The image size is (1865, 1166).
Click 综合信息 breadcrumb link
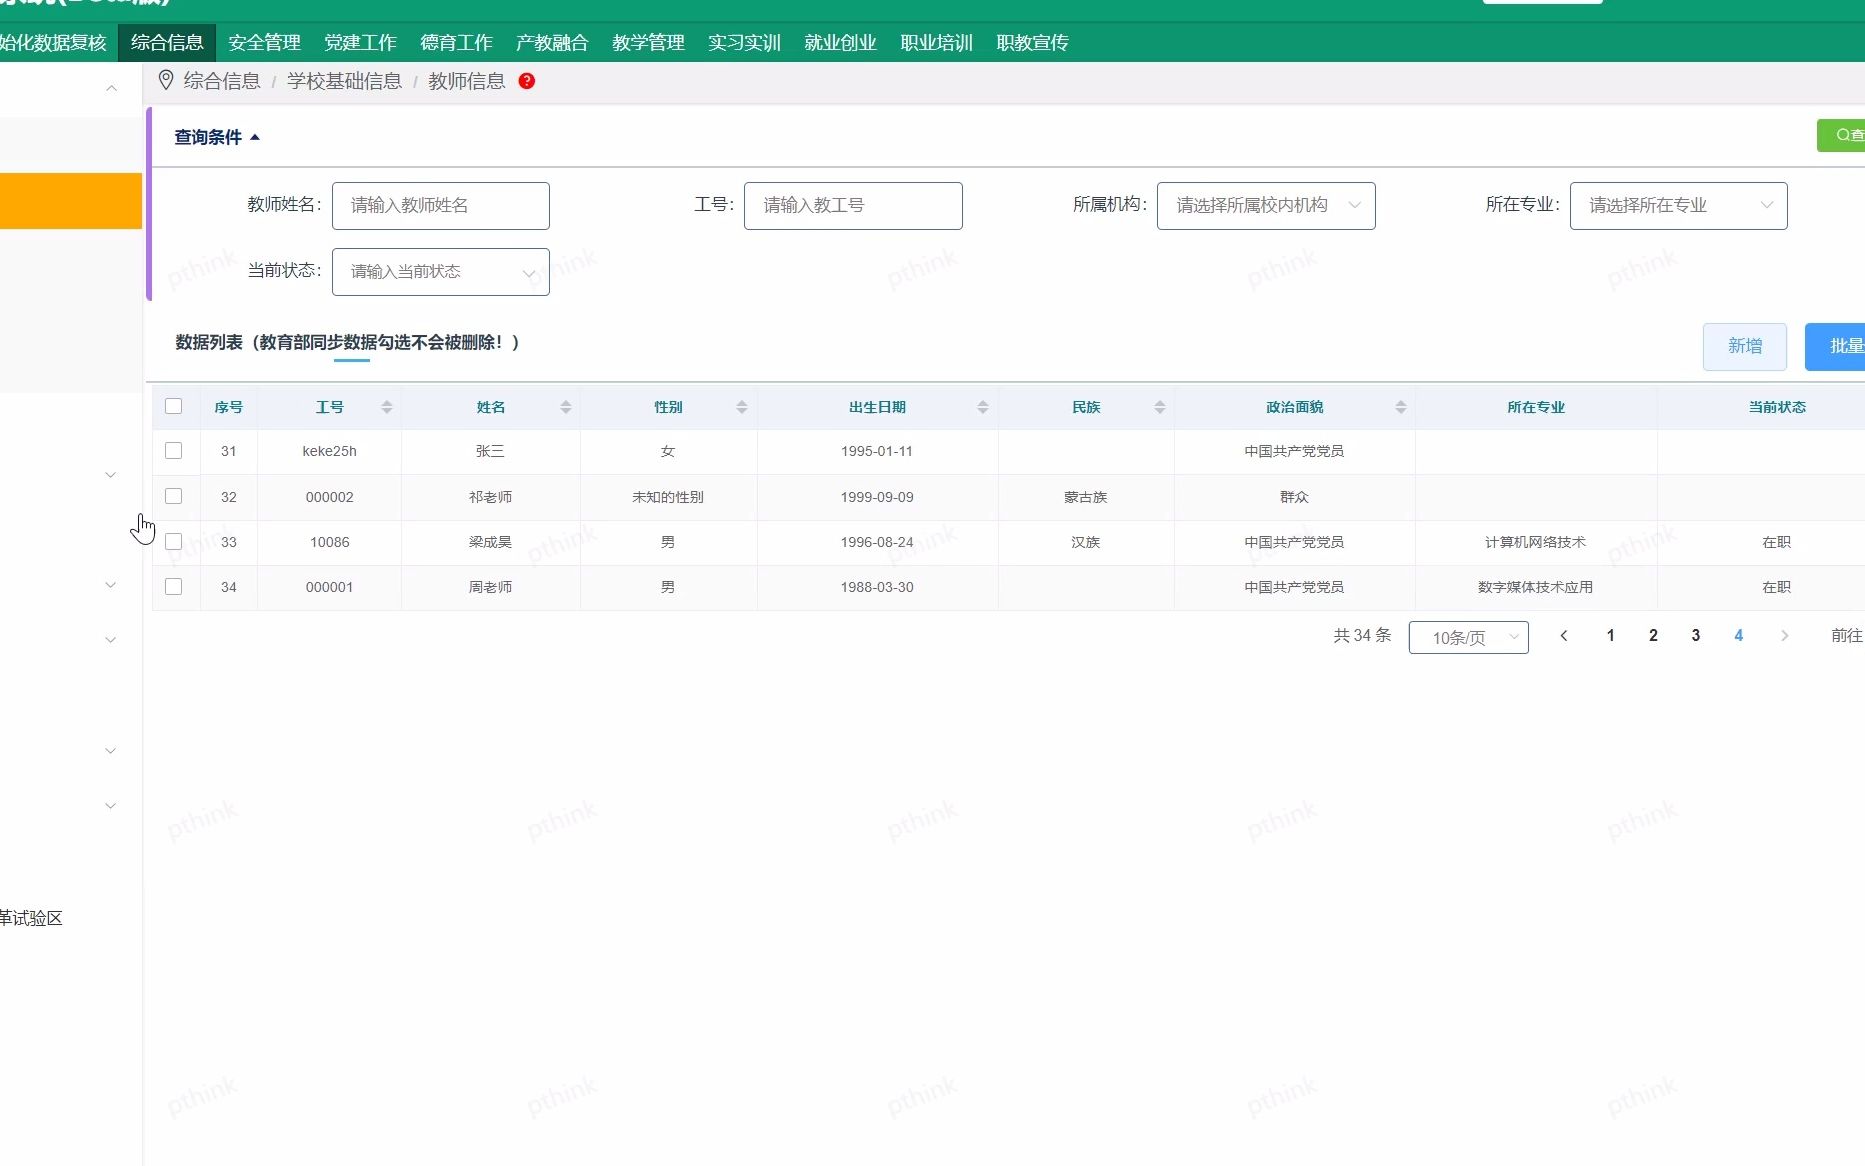click(x=222, y=81)
